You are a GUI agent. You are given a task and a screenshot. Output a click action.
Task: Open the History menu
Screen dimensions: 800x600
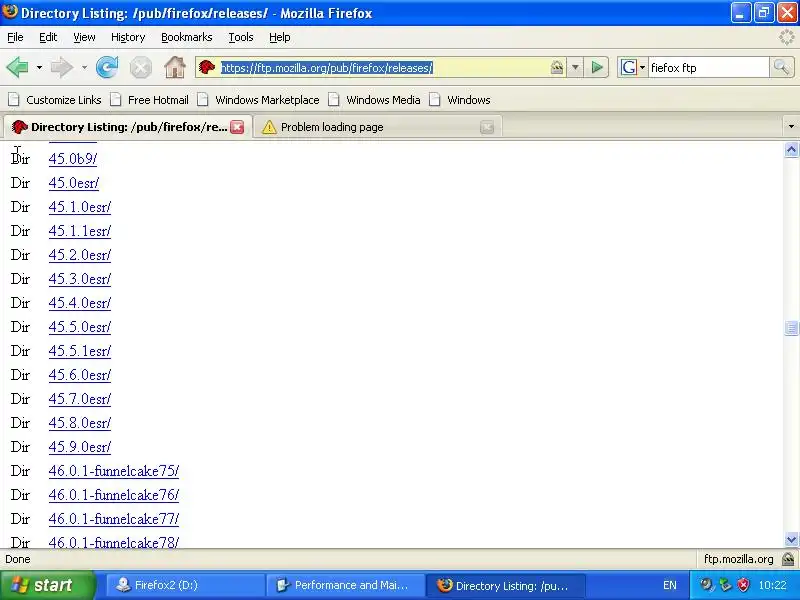tap(128, 37)
